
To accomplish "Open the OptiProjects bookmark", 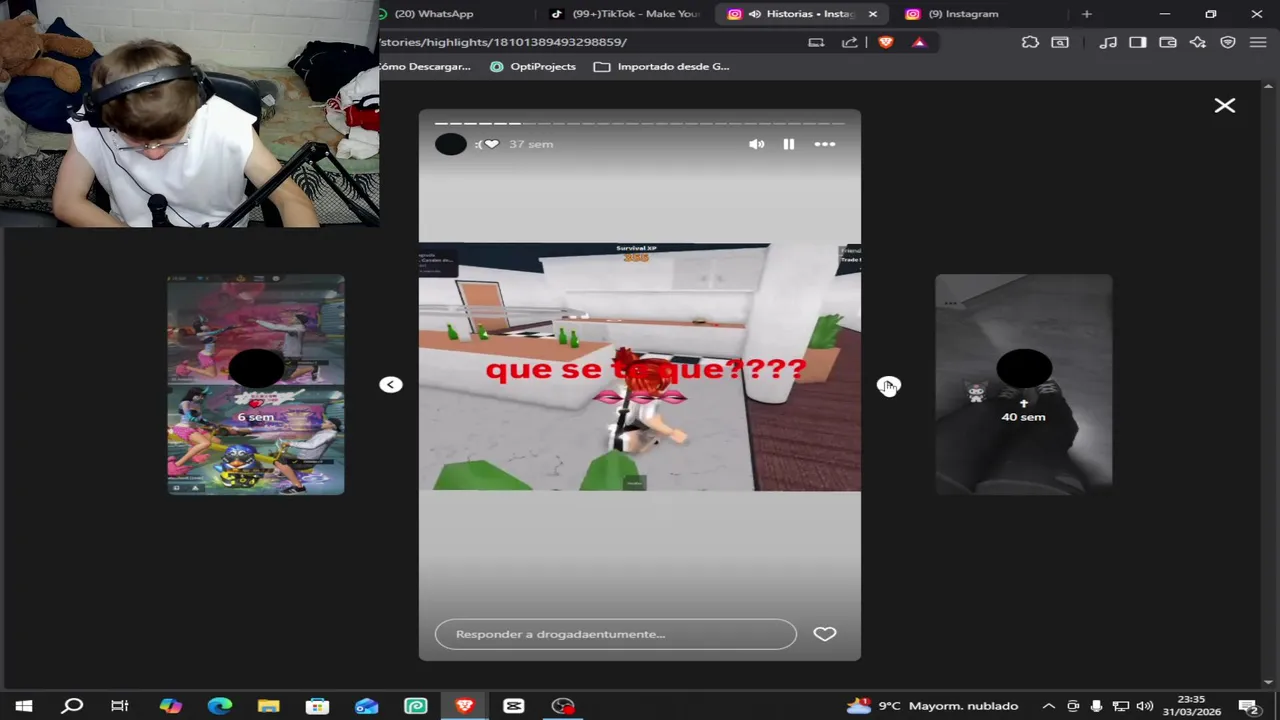I will click(x=533, y=66).
